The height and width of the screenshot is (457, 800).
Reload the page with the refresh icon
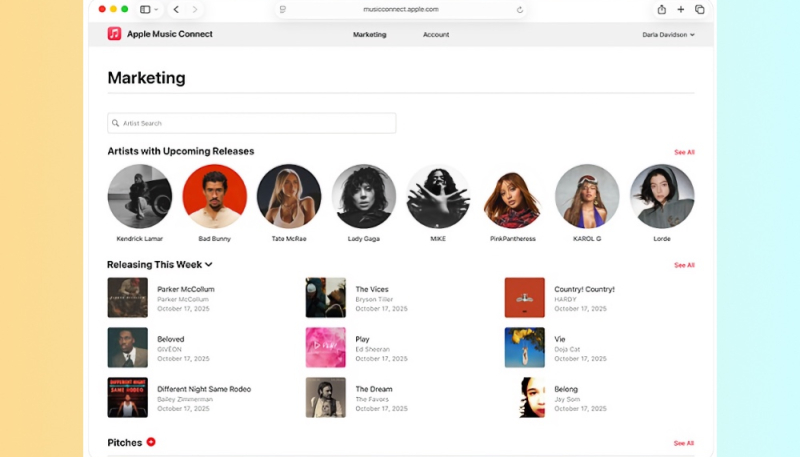tap(519, 9)
